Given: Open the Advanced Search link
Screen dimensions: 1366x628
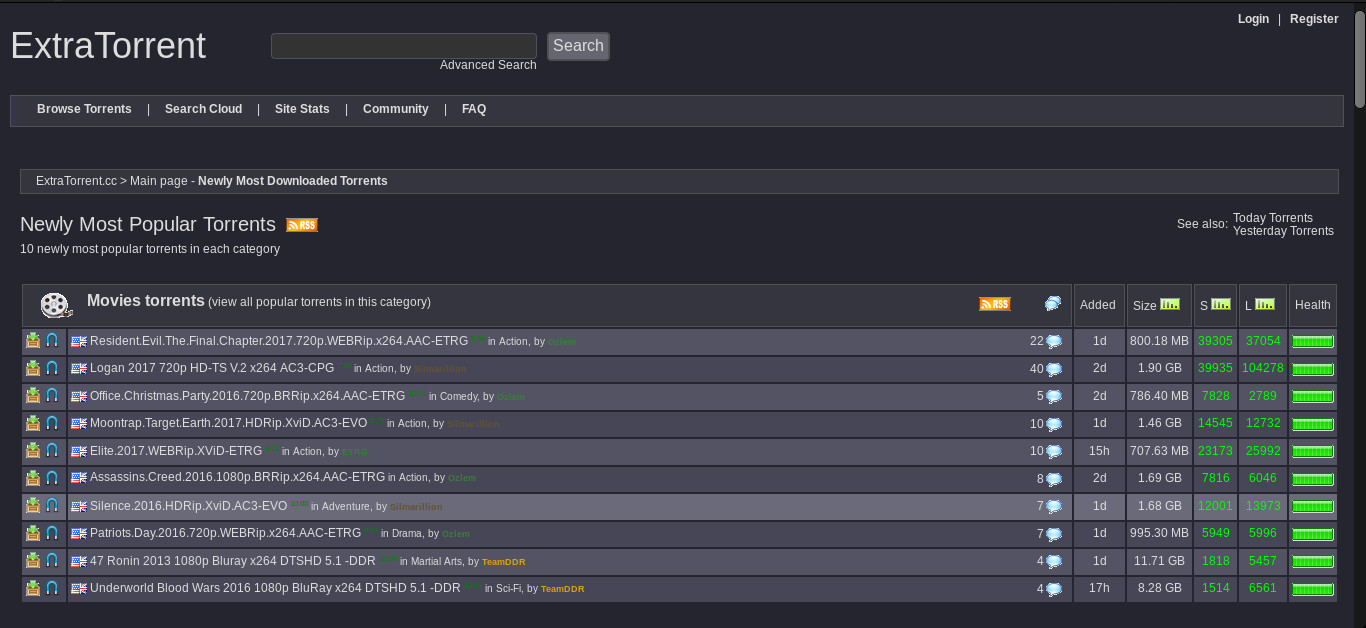Looking at the screenshot, I should [488, 65].
